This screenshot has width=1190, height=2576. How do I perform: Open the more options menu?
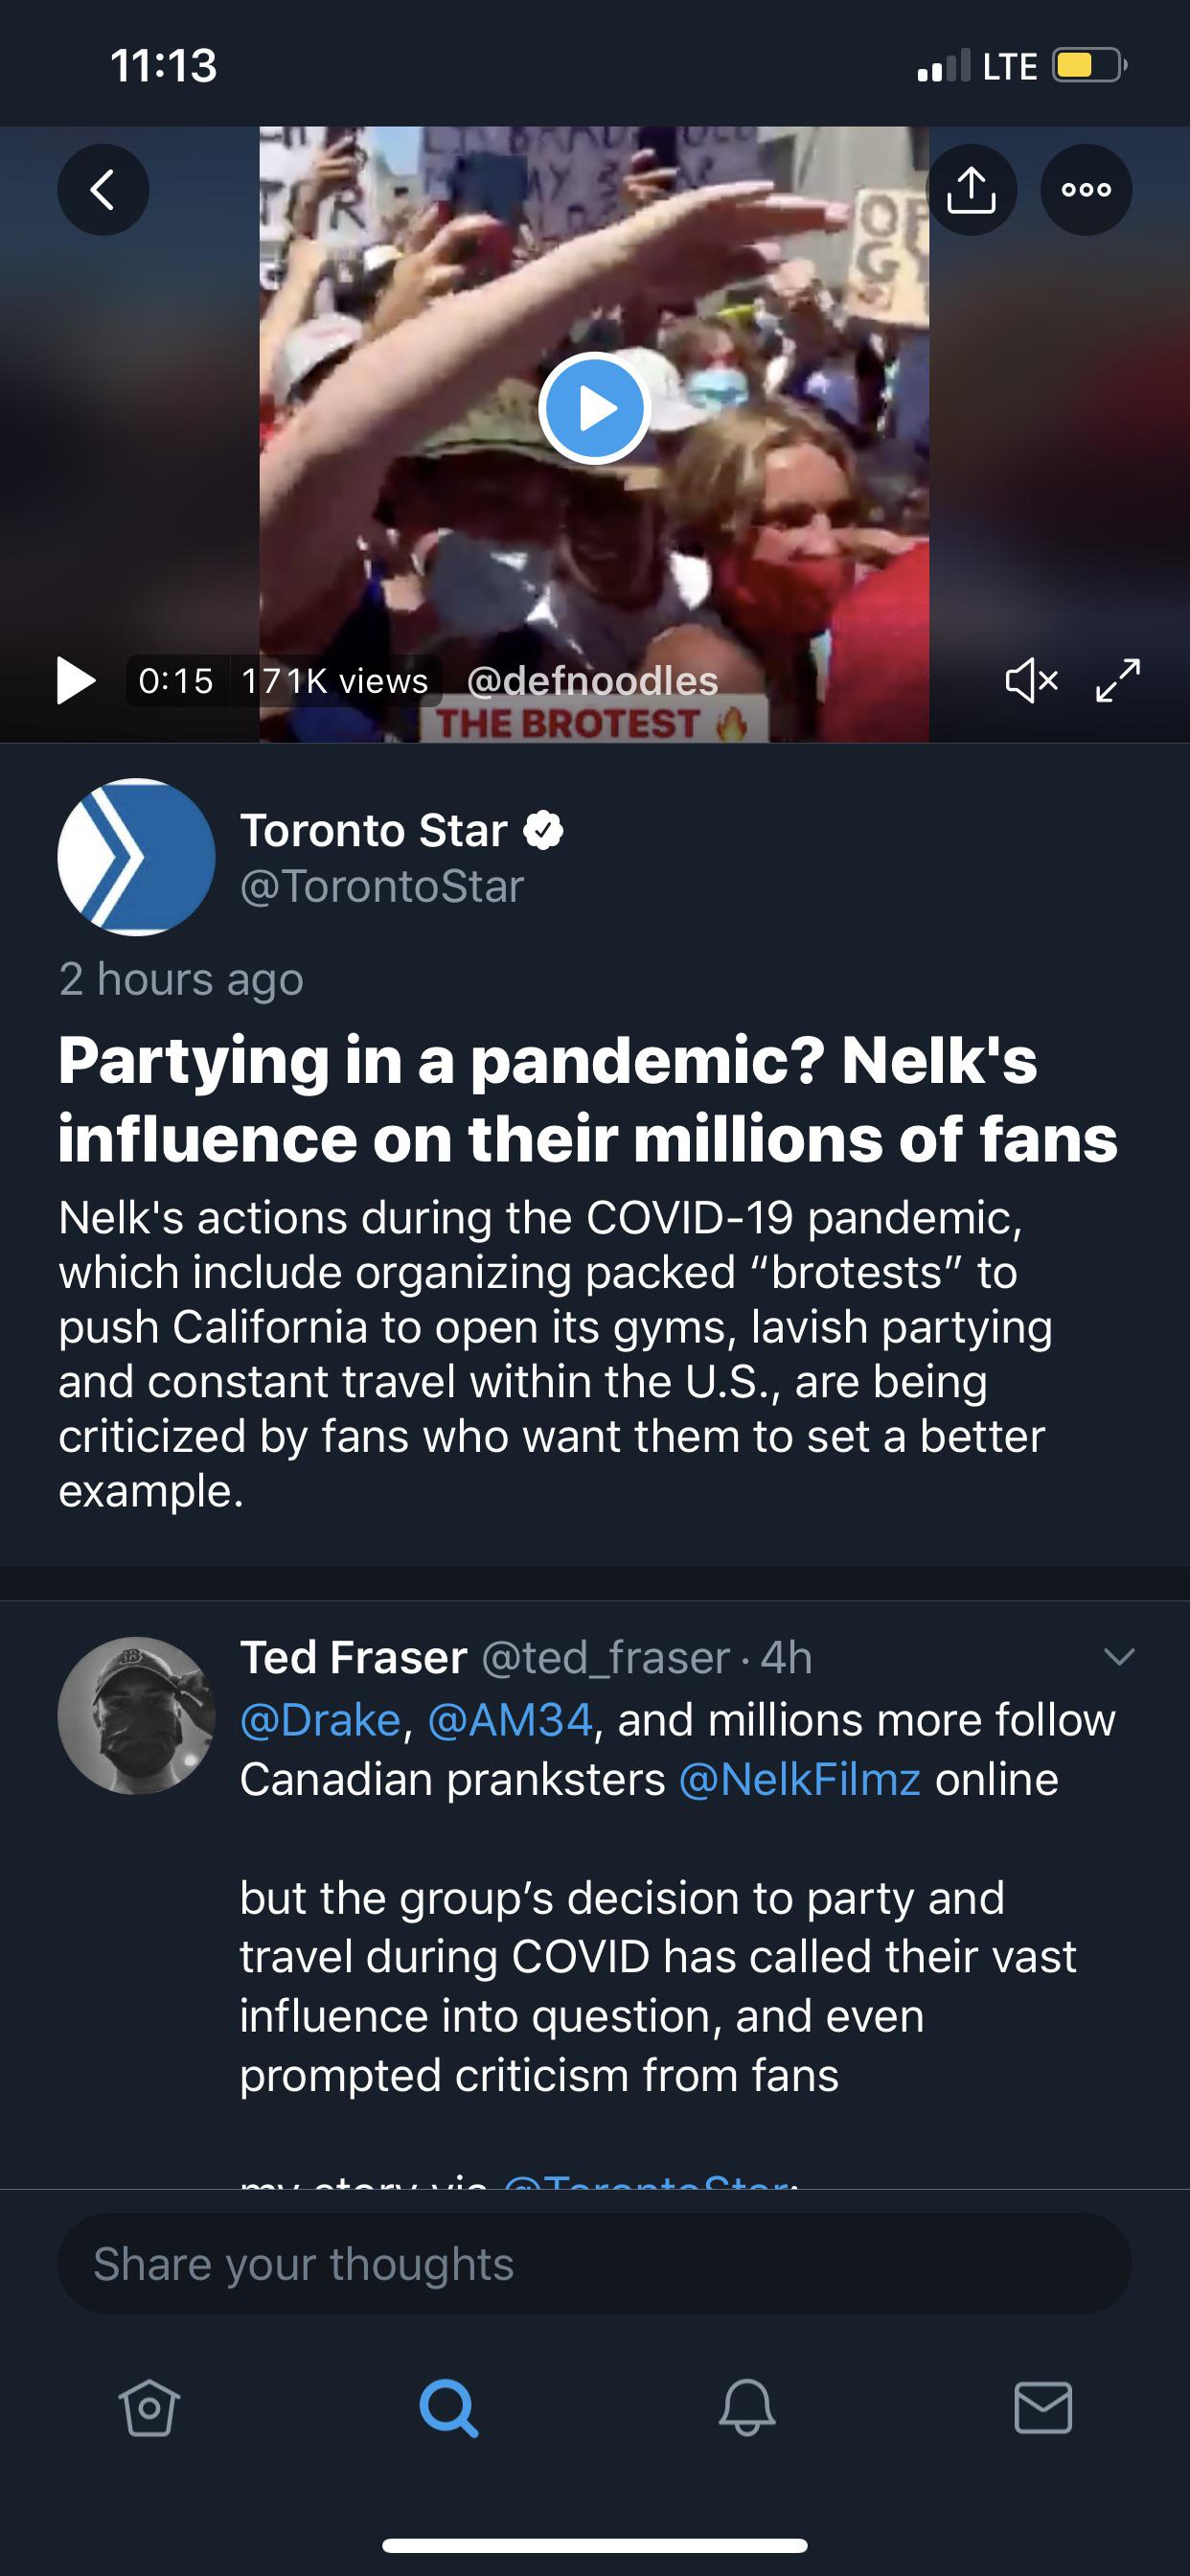coord(1086,188)
